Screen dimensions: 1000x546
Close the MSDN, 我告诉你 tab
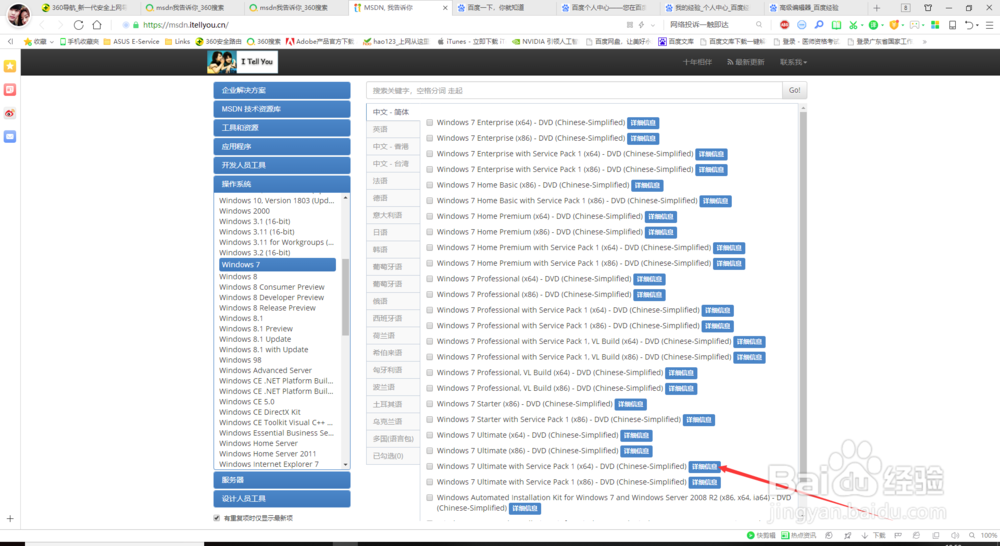pyautogui.click(x=445, y=8)
